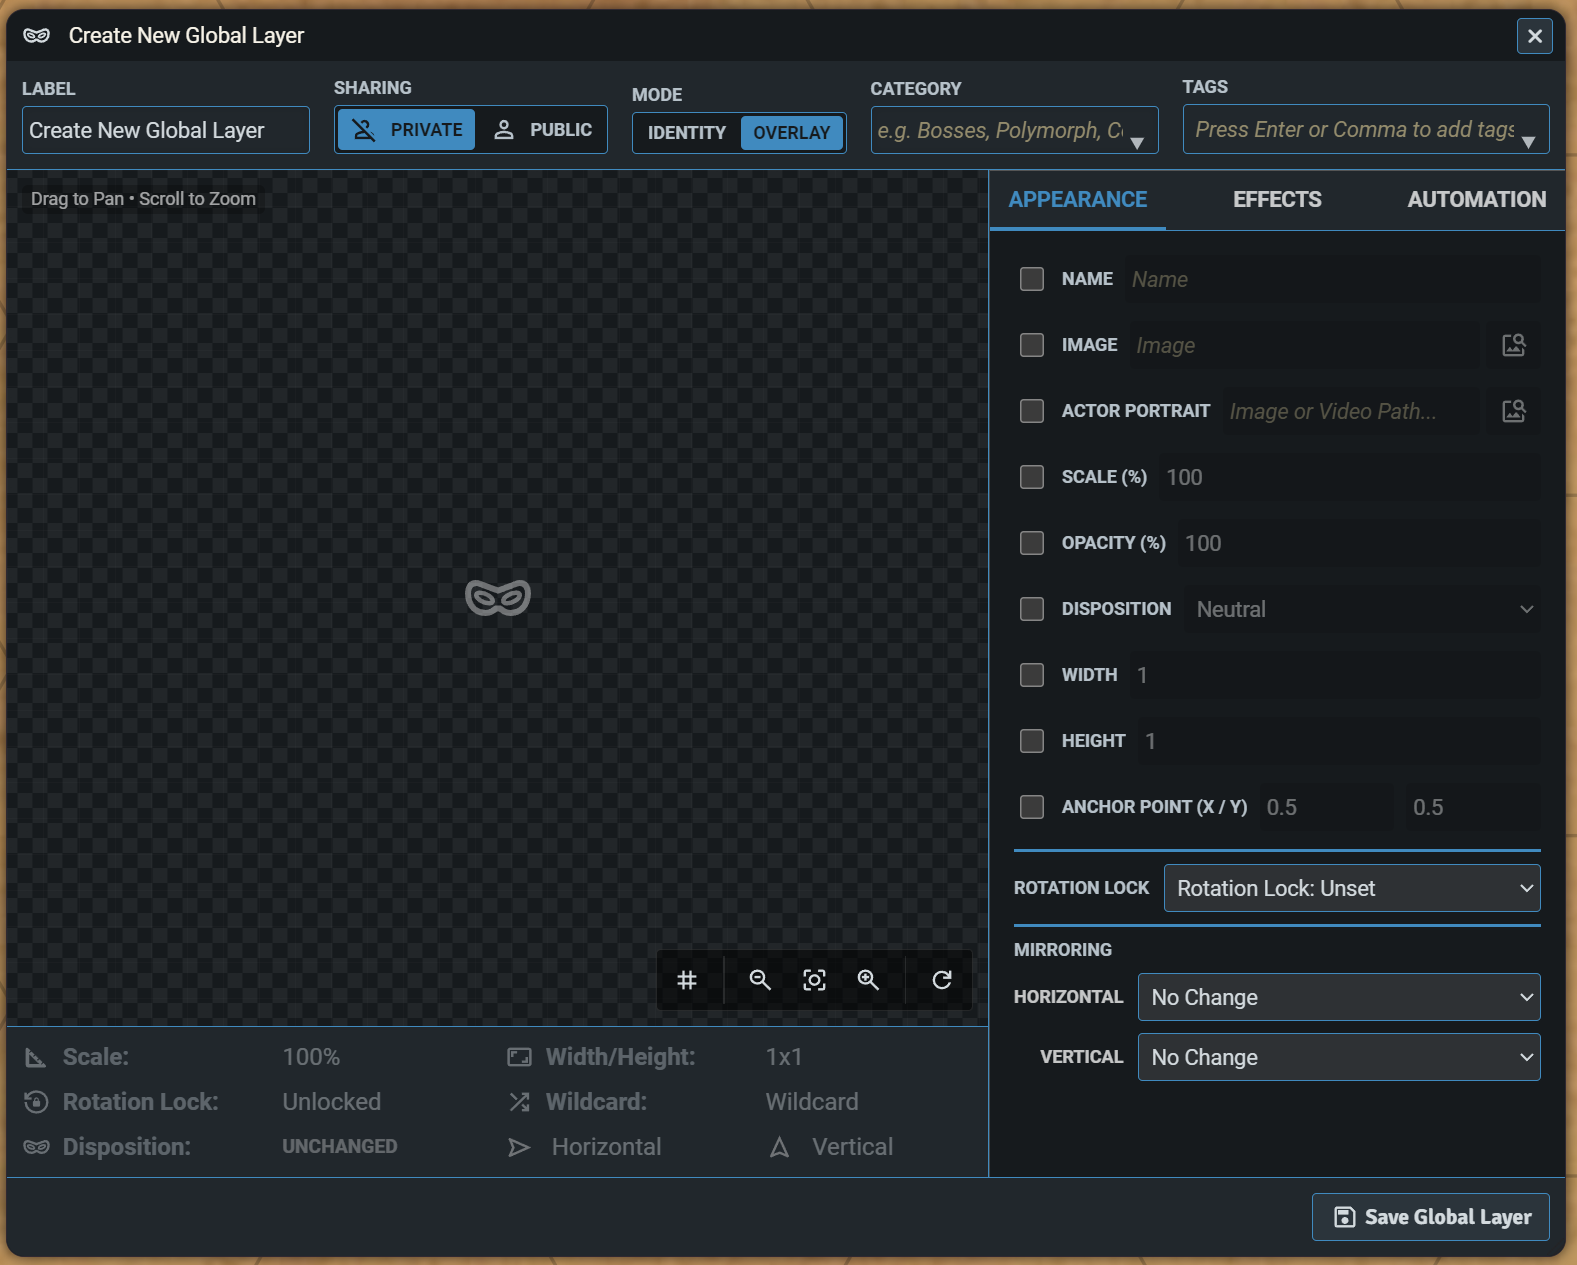Click the zoom in magnifier
1577x1265 pixels.
click(x=868, y=980)
